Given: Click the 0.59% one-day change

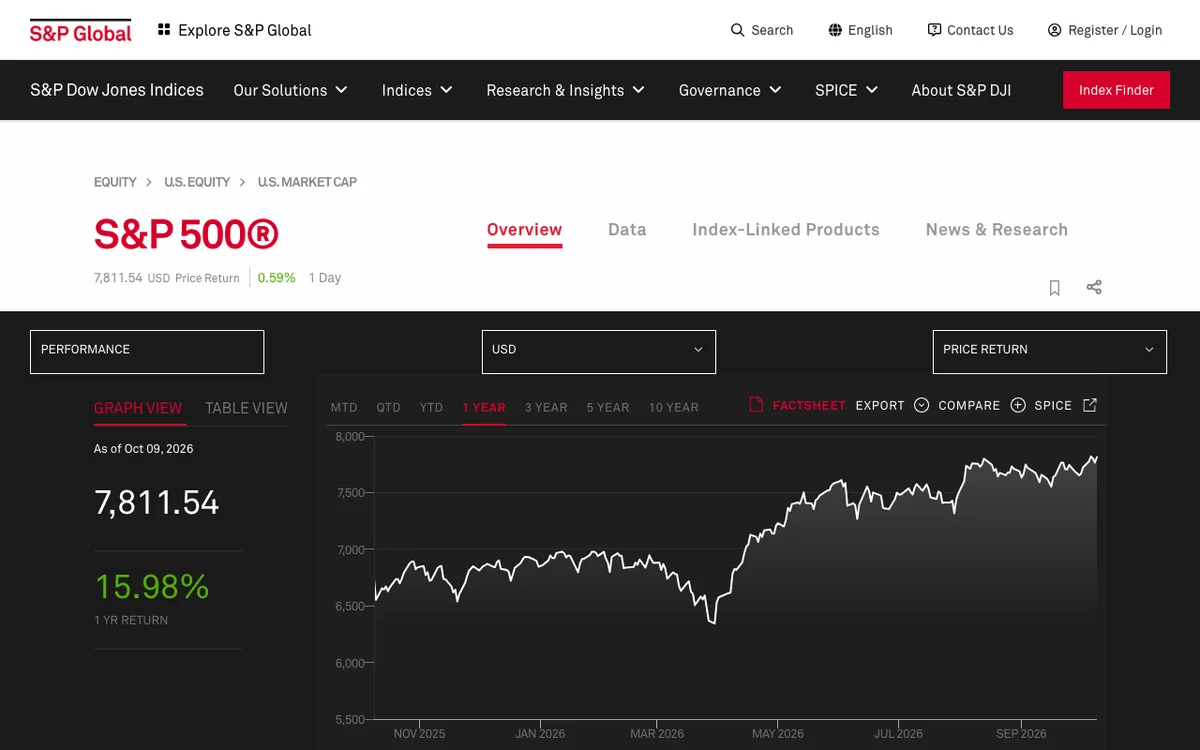Looking at the screenshot, I should point(277,278).
